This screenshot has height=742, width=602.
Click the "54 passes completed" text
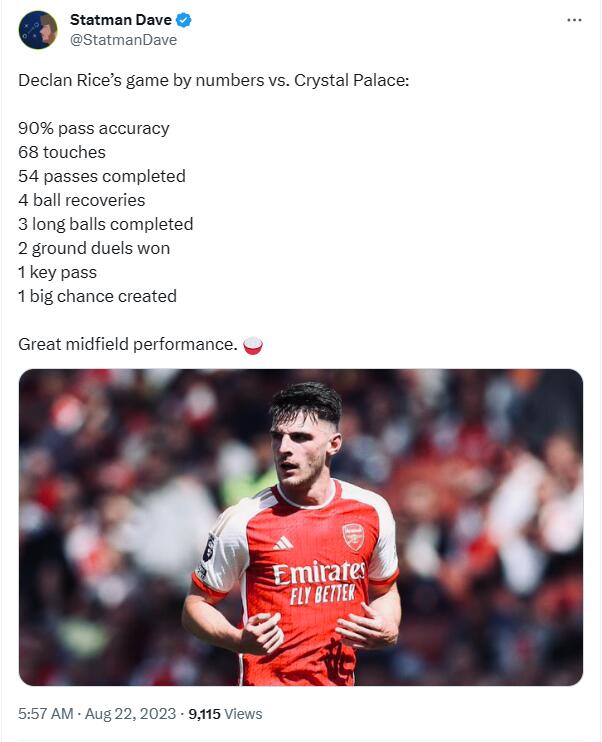pyautogui.click(x=102, y=176)
